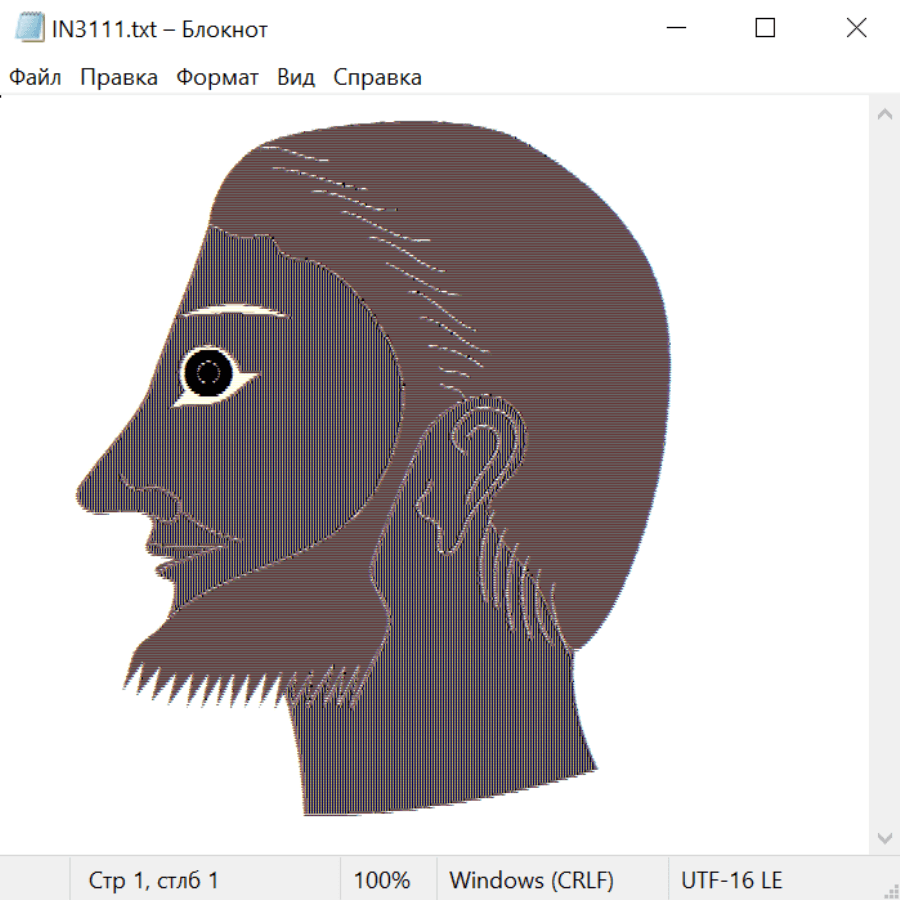Click the Стр 1, стлб 1 status indicator

click(x=153, y=880)
